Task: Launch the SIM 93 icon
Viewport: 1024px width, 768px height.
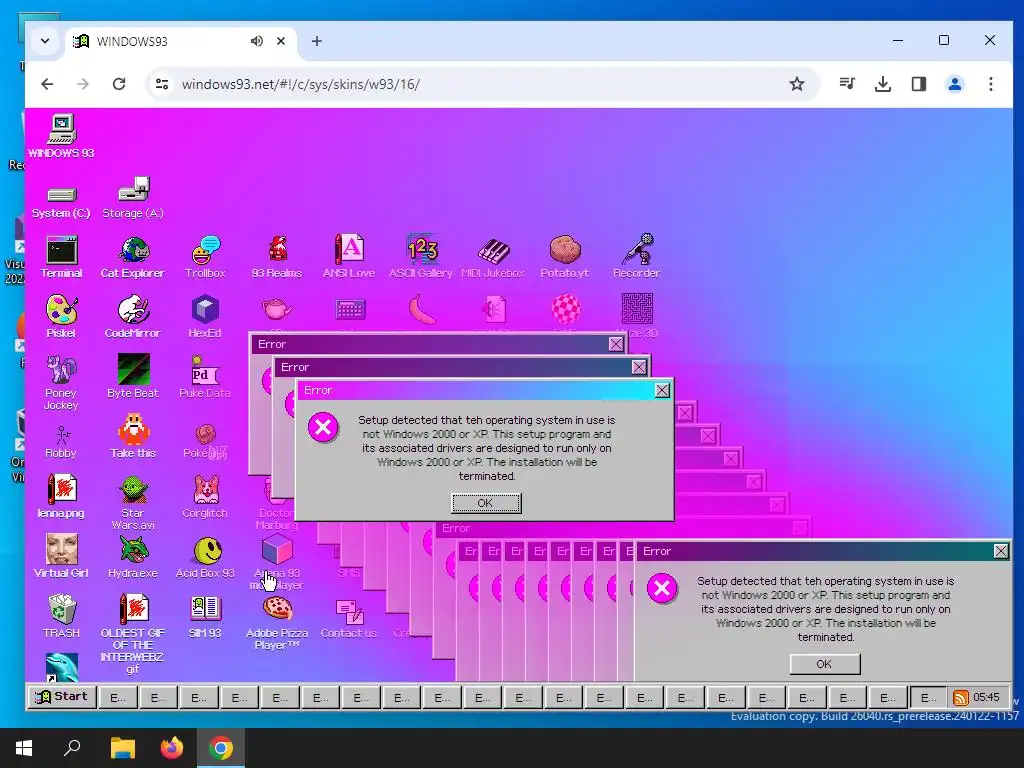Action: point(205,616)
